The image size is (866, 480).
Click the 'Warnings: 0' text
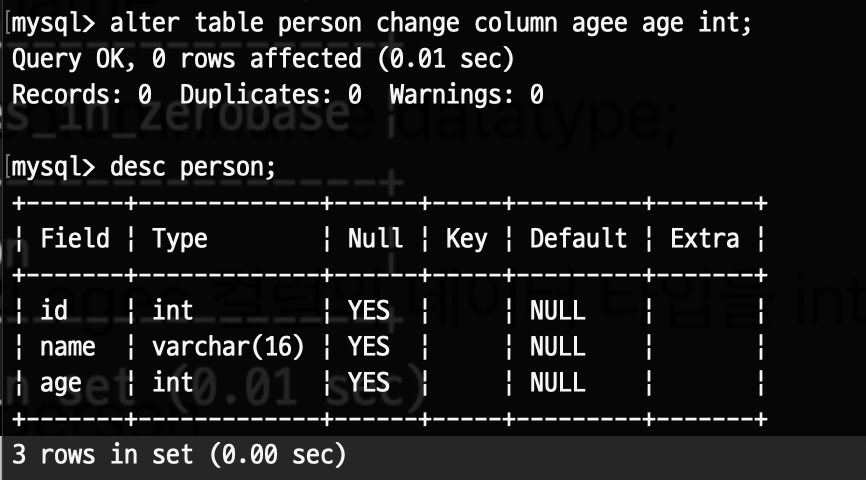(x=466, y=94)
